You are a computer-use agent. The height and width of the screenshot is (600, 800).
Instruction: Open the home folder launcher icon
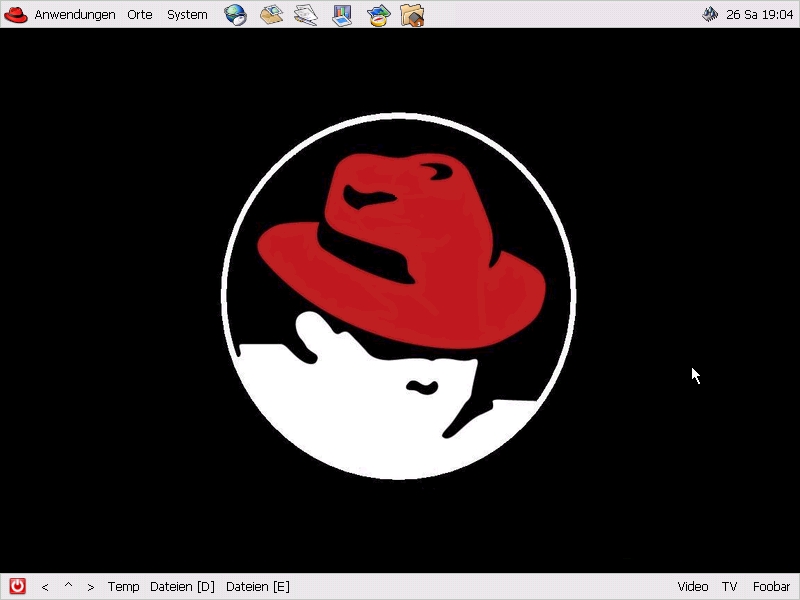click(412, 15)
